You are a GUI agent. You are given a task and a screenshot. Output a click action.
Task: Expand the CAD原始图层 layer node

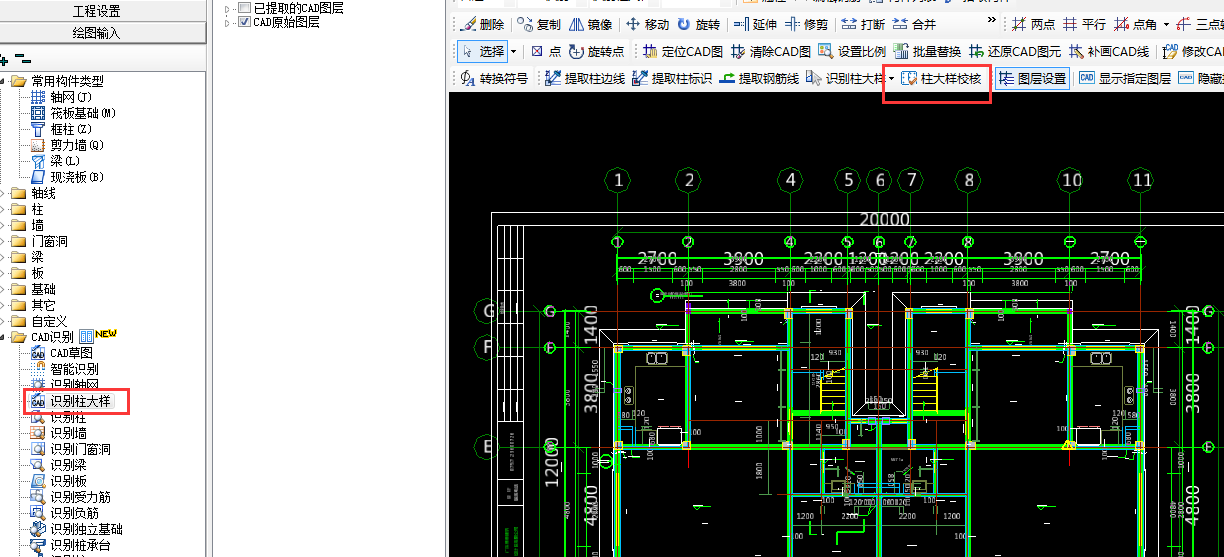click(x=228, y=22)
